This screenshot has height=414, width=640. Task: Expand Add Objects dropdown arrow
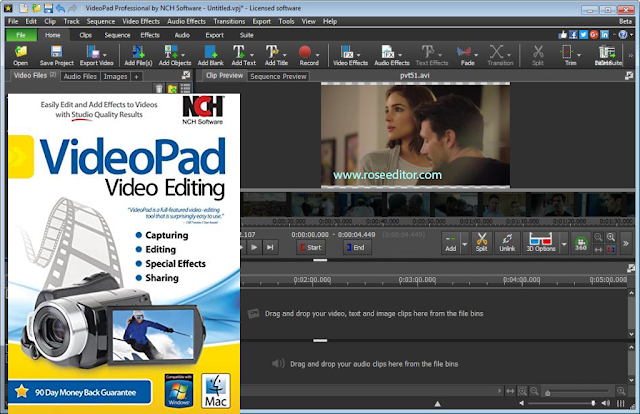click(183, 55)
